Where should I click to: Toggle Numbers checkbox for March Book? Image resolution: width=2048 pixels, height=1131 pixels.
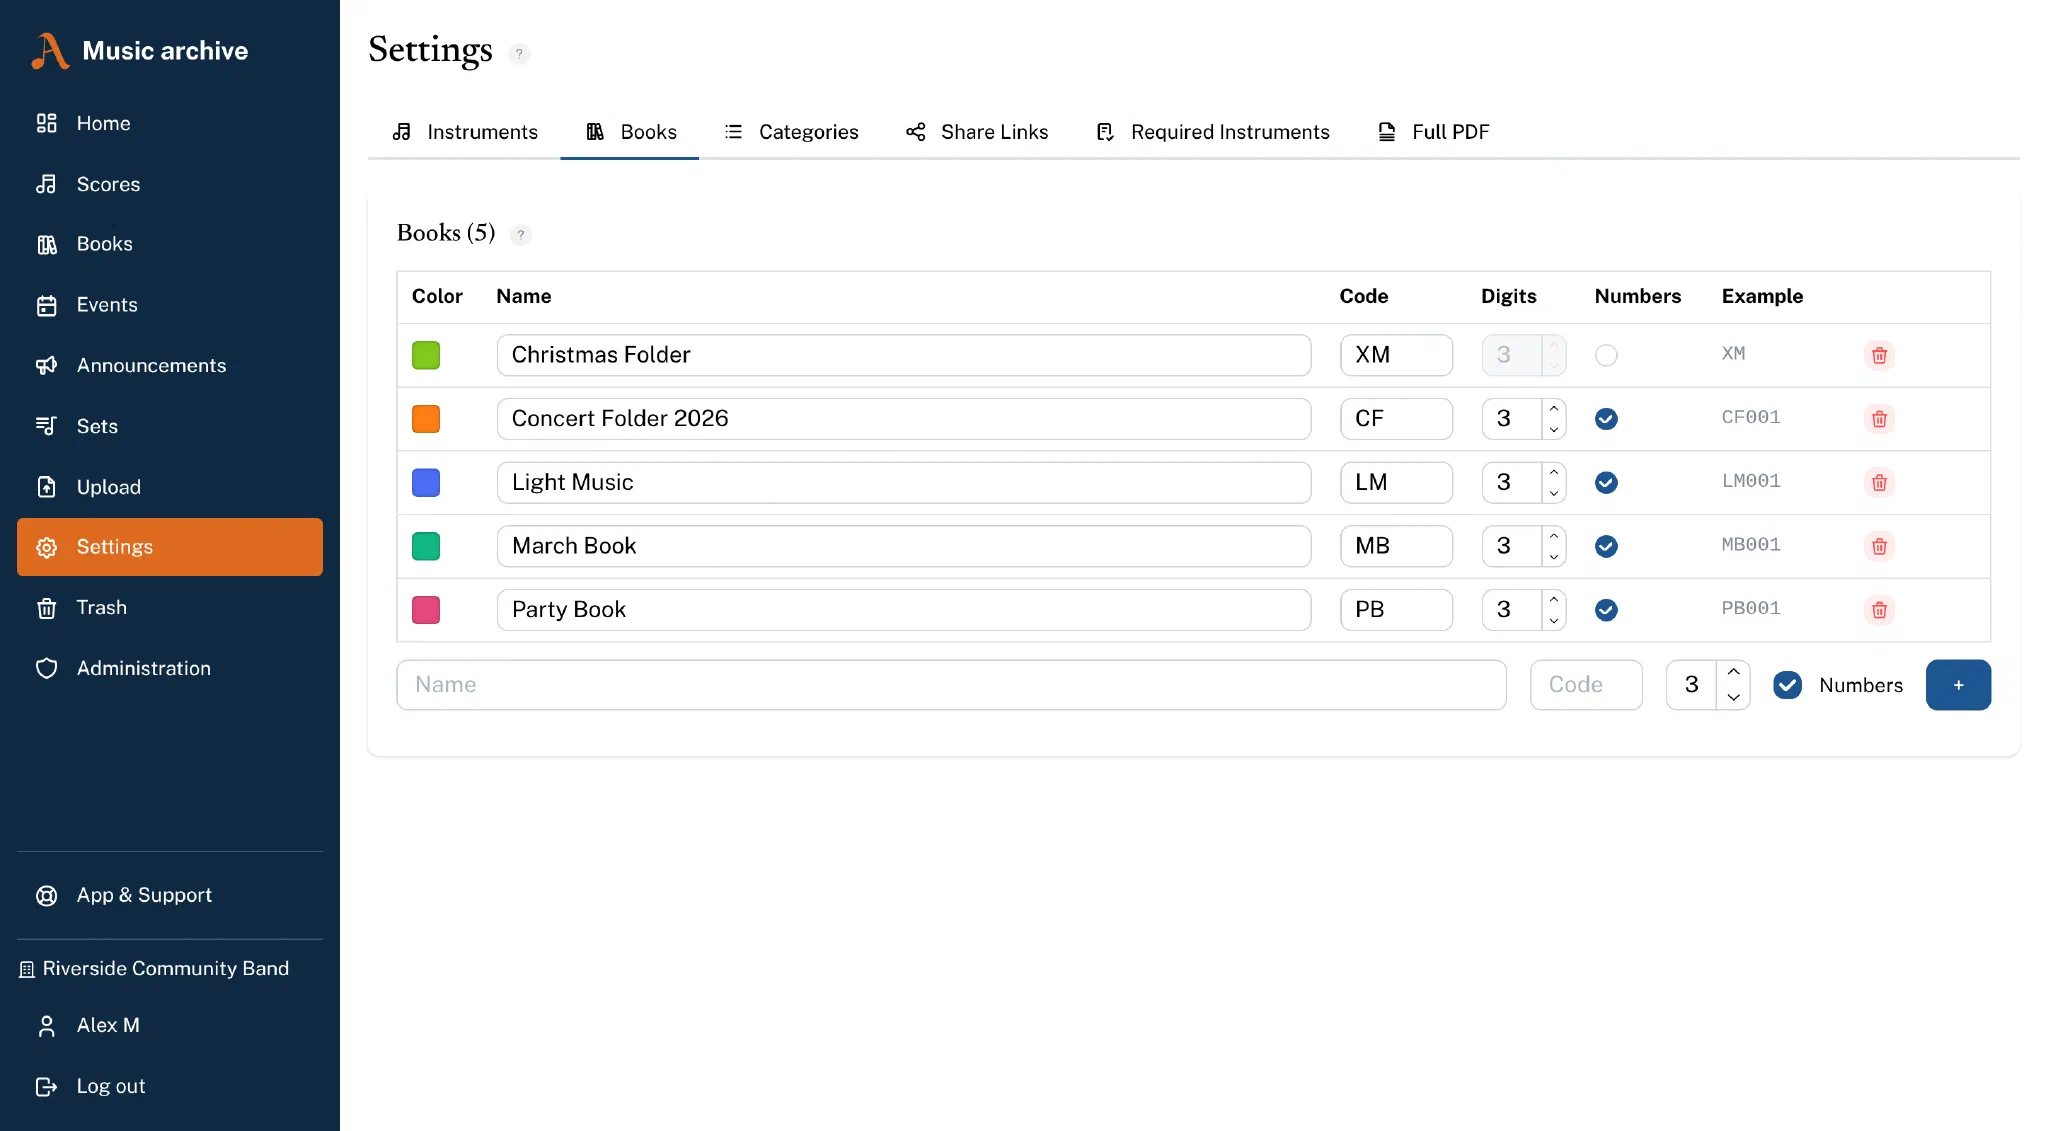tap(1606, 546)
